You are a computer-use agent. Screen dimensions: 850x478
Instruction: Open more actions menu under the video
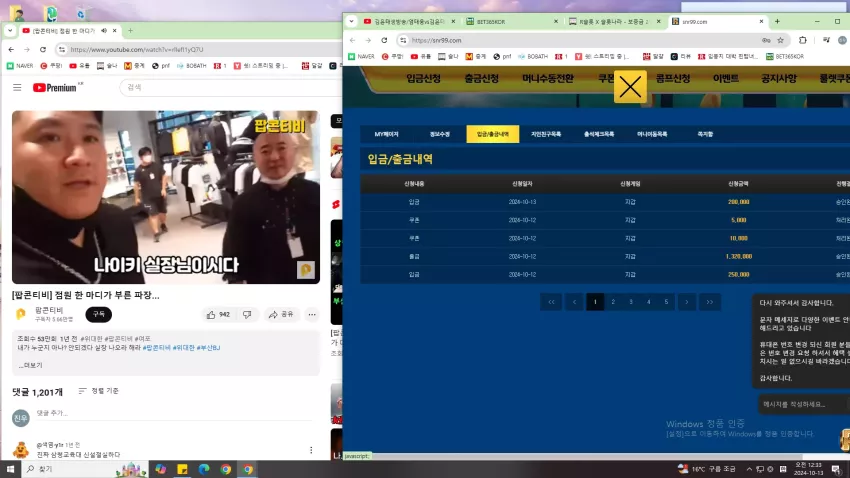pyautogui.click(x=312, y=314)
